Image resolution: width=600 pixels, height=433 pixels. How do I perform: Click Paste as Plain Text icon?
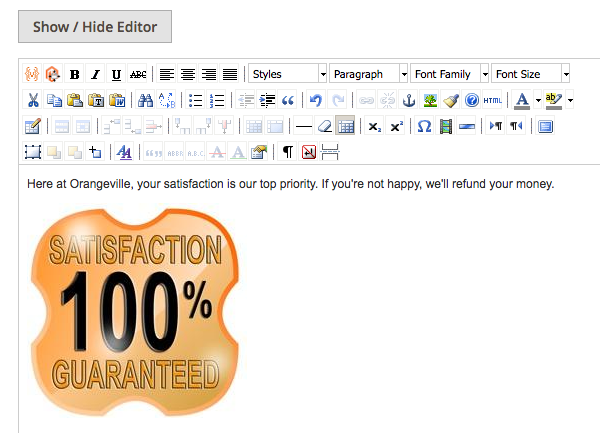click(x=96, y=100)
